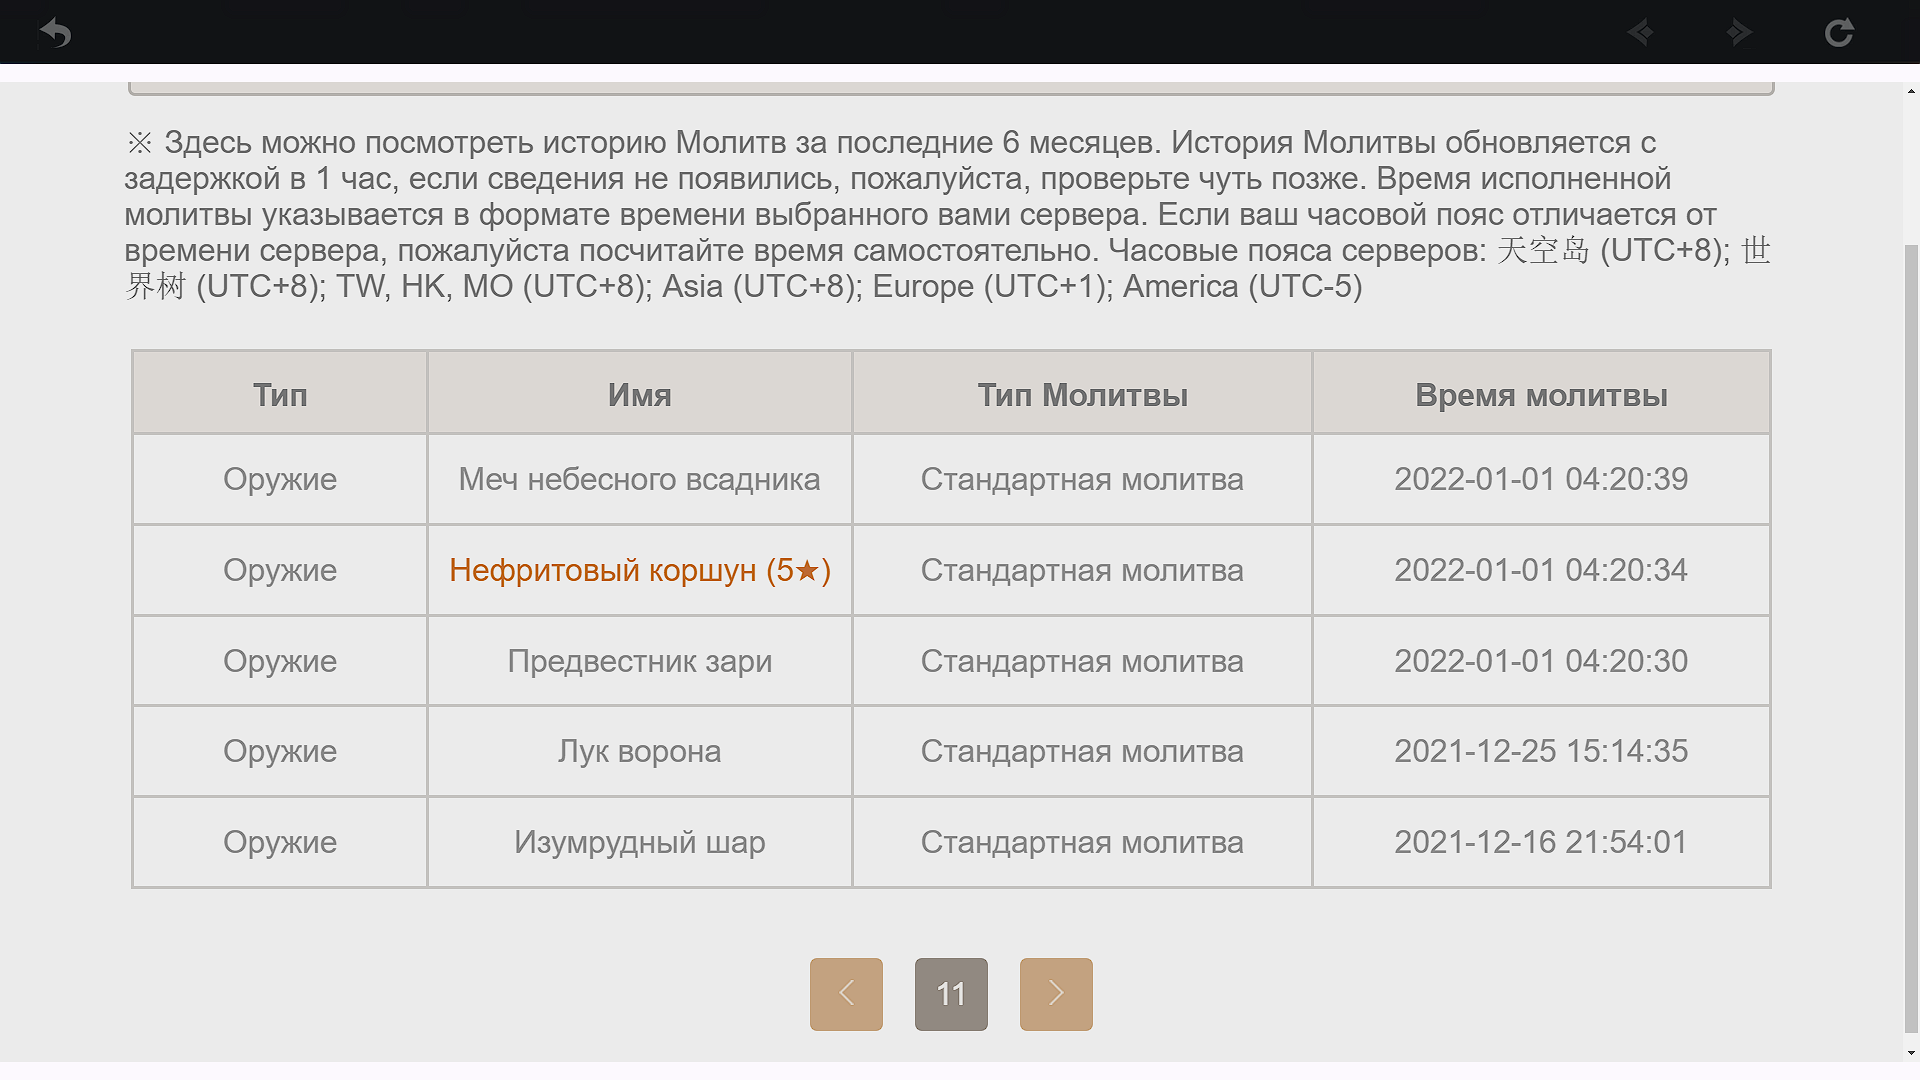Click the Лук ворона name cell
1920x1080 pixels.
[640, 751]
